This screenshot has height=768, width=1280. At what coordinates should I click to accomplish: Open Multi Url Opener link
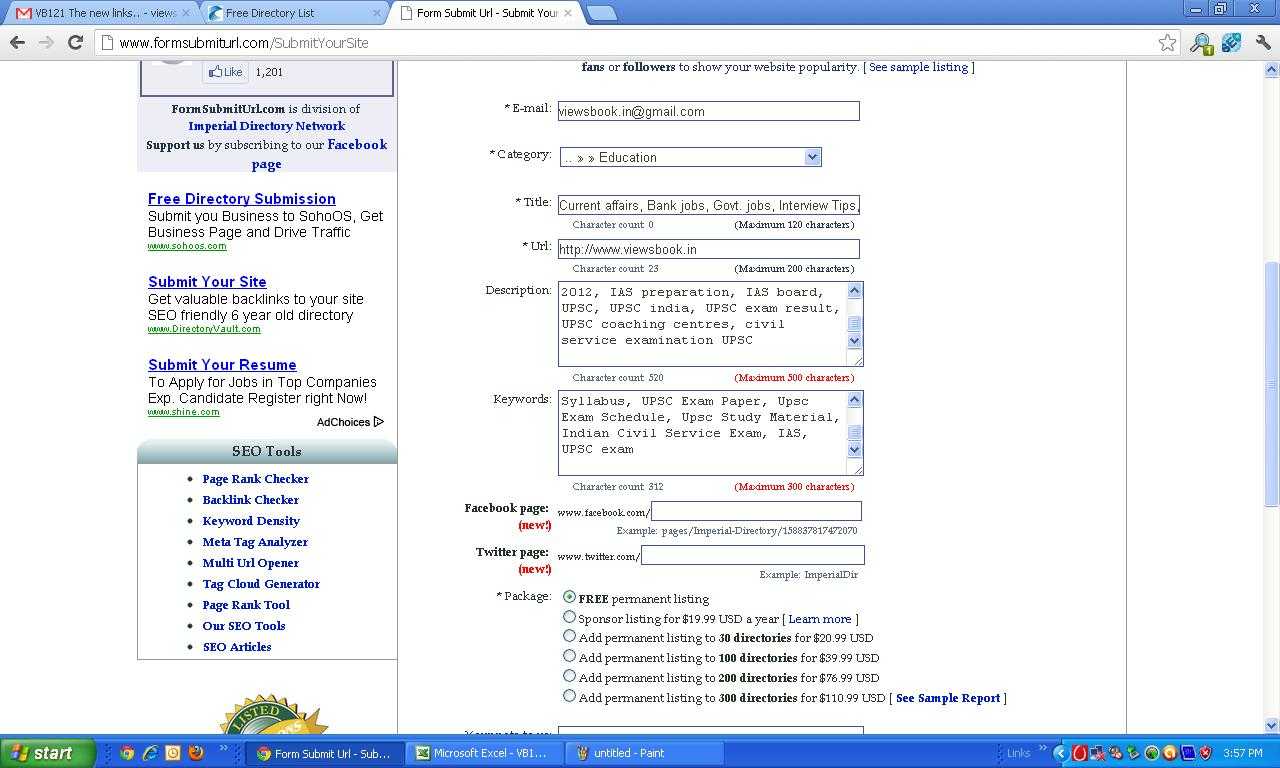click(x=250, y=563)
